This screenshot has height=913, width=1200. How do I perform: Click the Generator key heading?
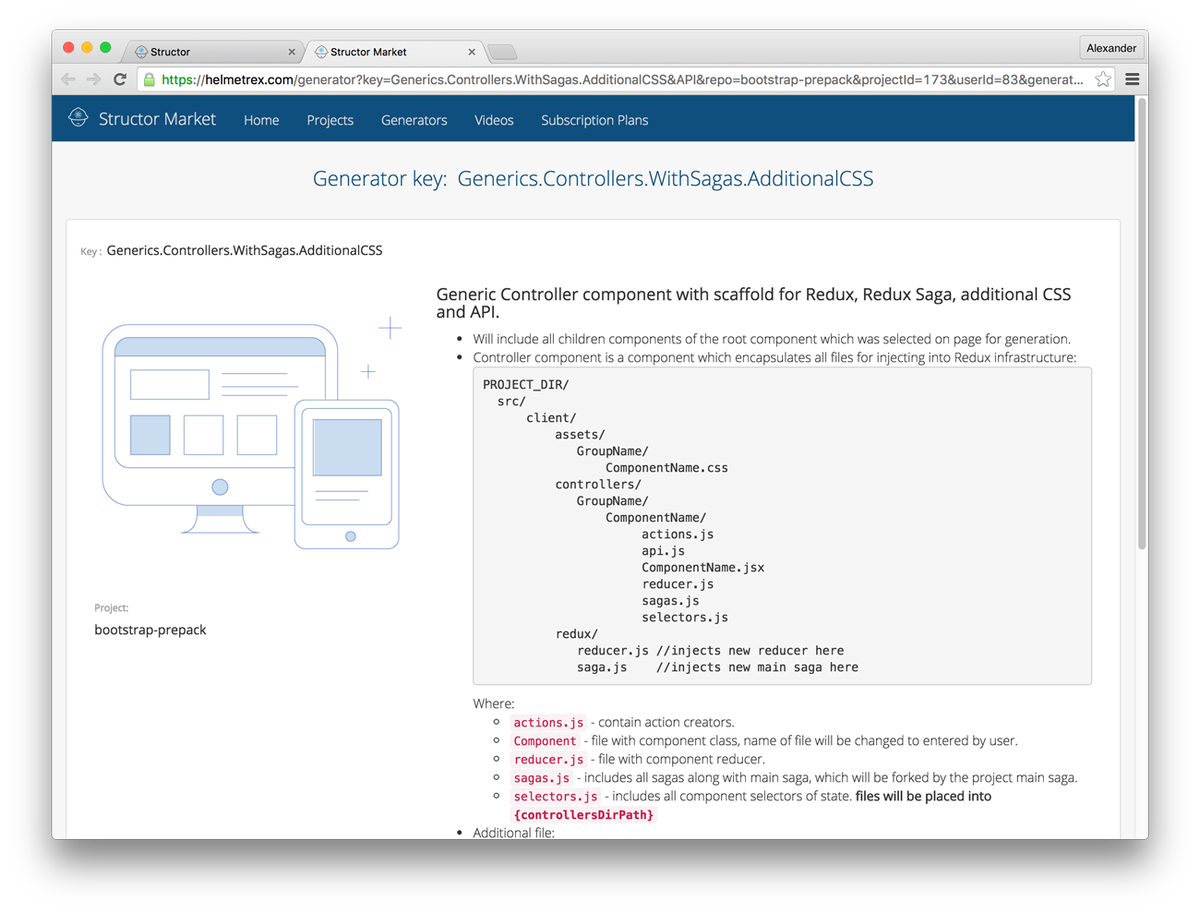(593, 179)
